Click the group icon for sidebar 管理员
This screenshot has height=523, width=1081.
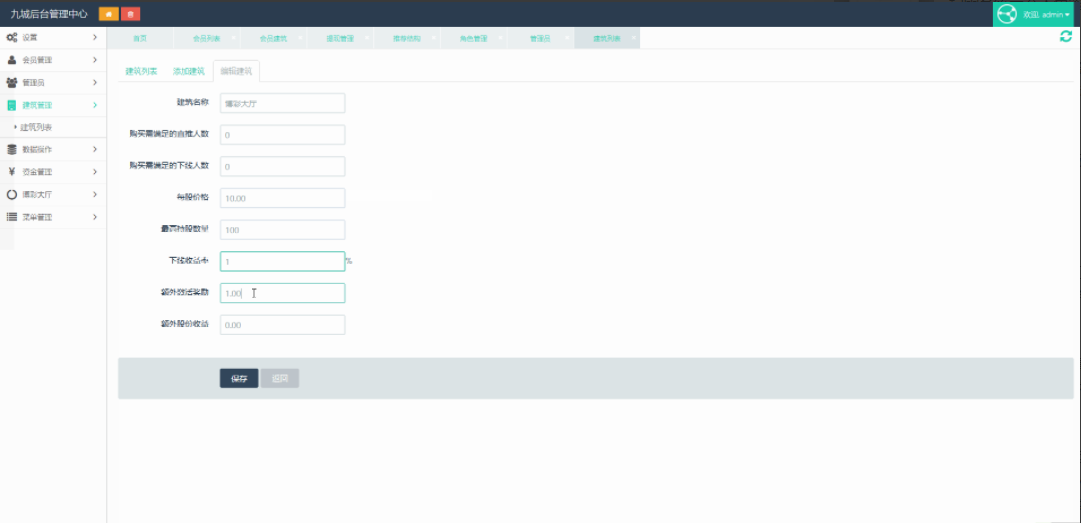[x=12, y=83]
